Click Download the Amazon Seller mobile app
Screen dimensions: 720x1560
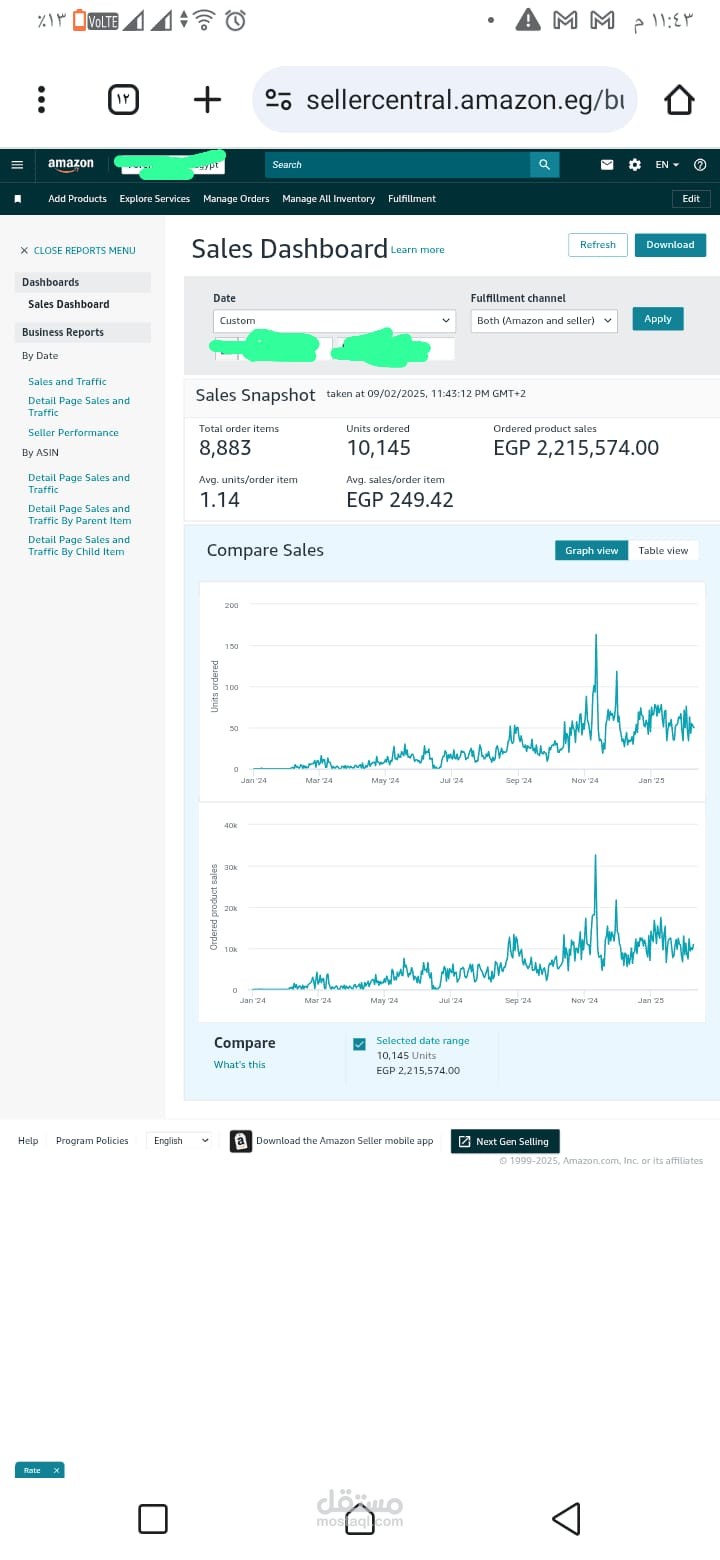[345, 1141]
